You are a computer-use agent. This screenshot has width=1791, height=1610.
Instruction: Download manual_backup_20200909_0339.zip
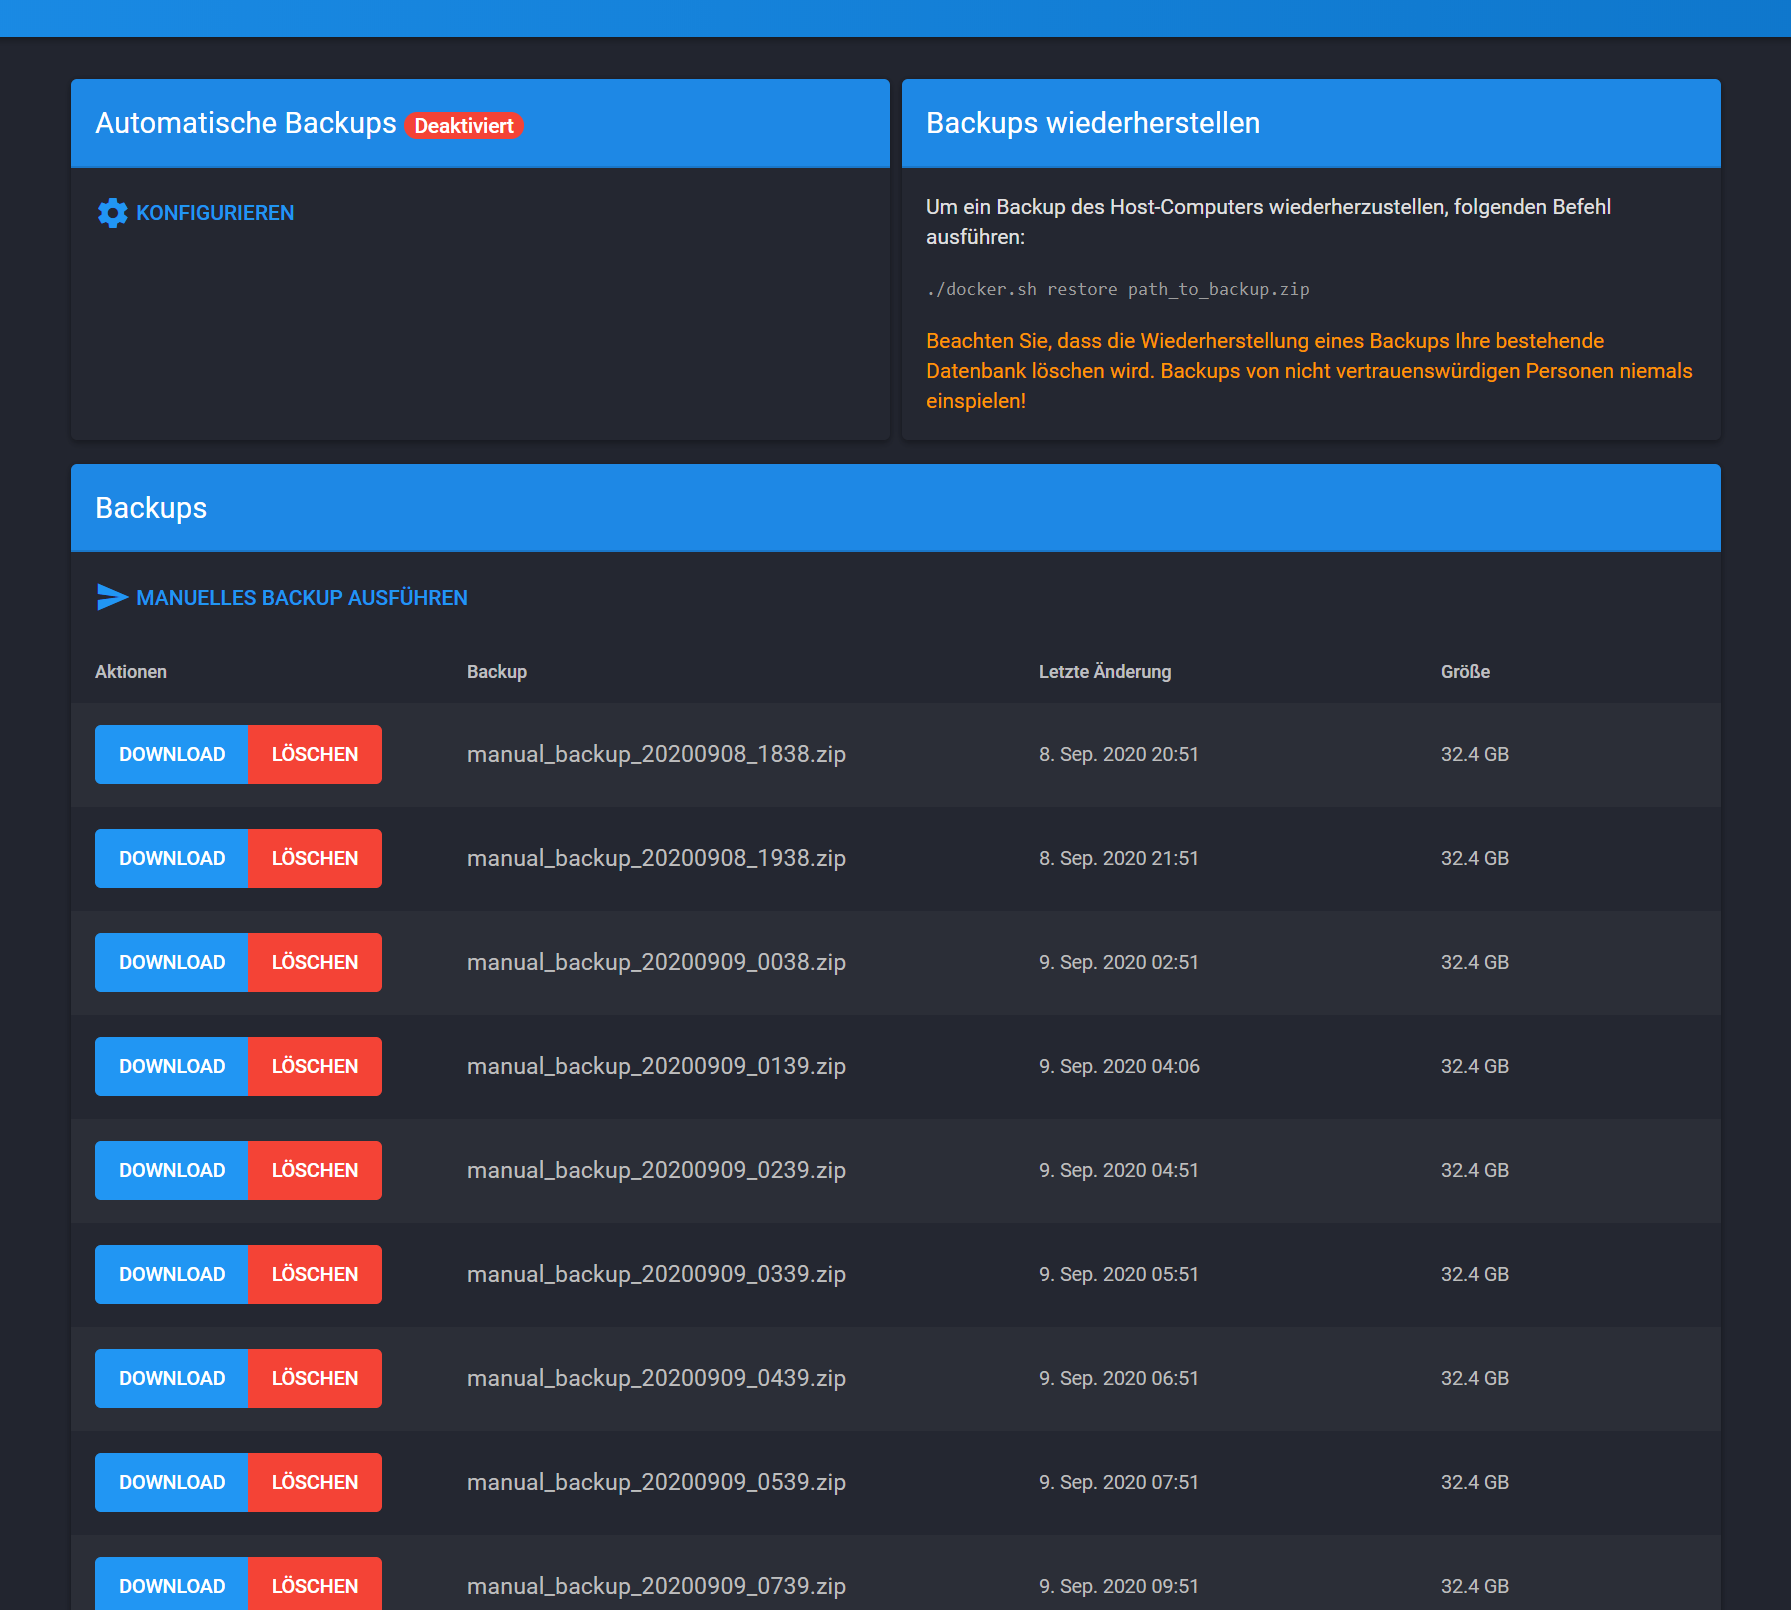pyautogui.click(x=172, y=1274)
